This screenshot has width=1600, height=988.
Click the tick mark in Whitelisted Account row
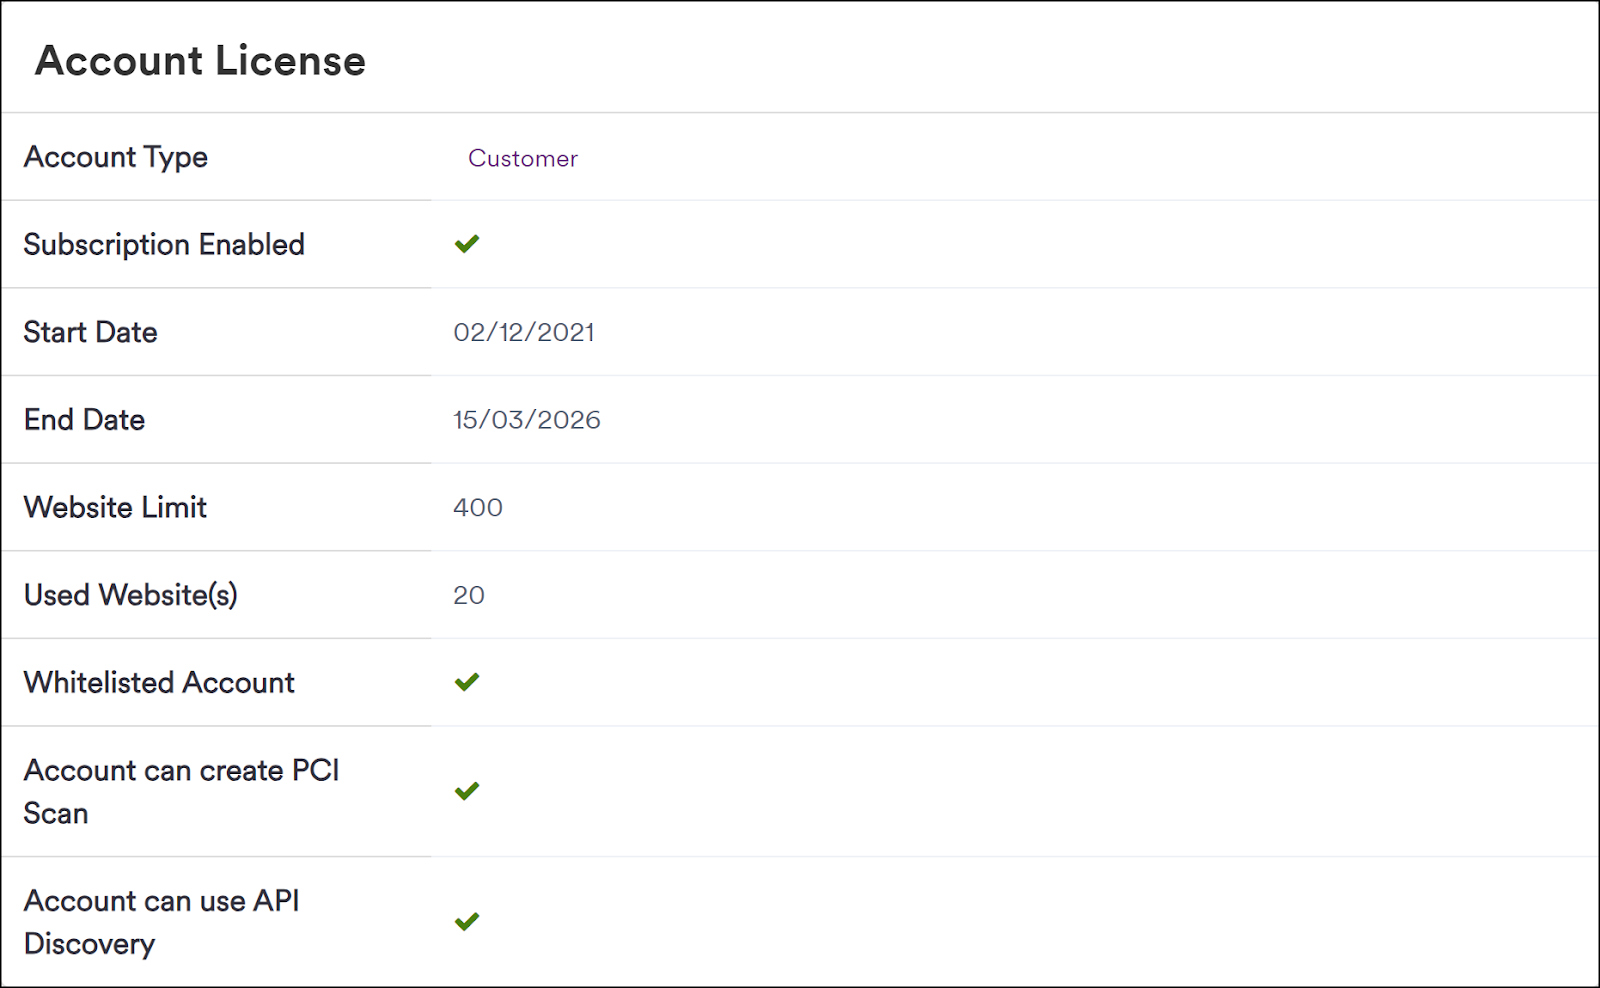[467, 682]
